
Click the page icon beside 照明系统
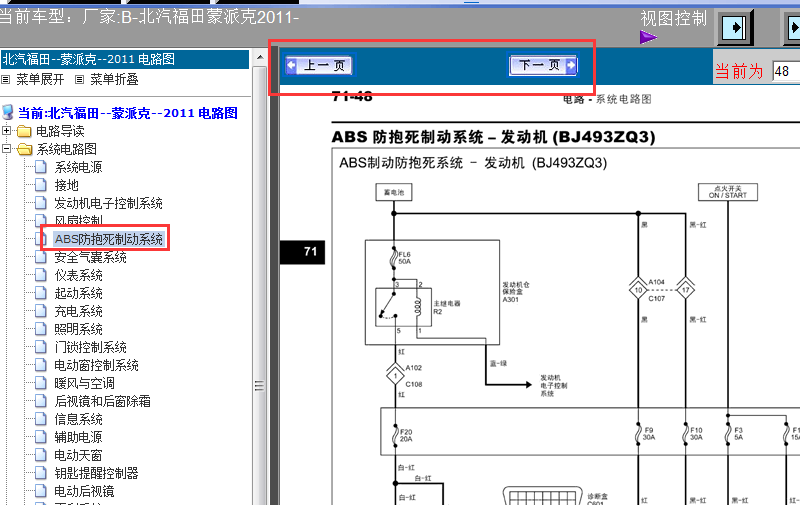pos(40,329)
